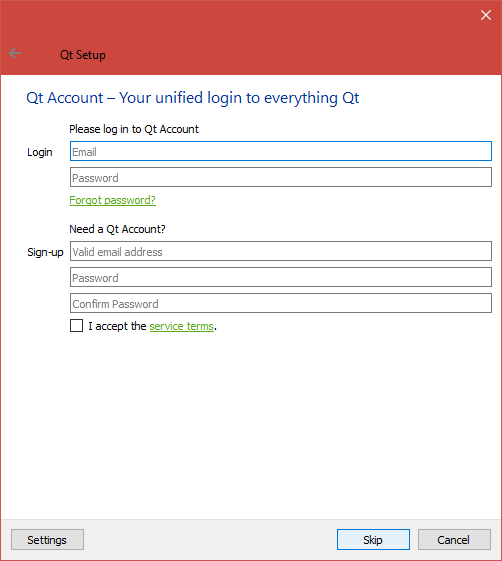
Task: Select the Login Password field
Action: point(281,177)
